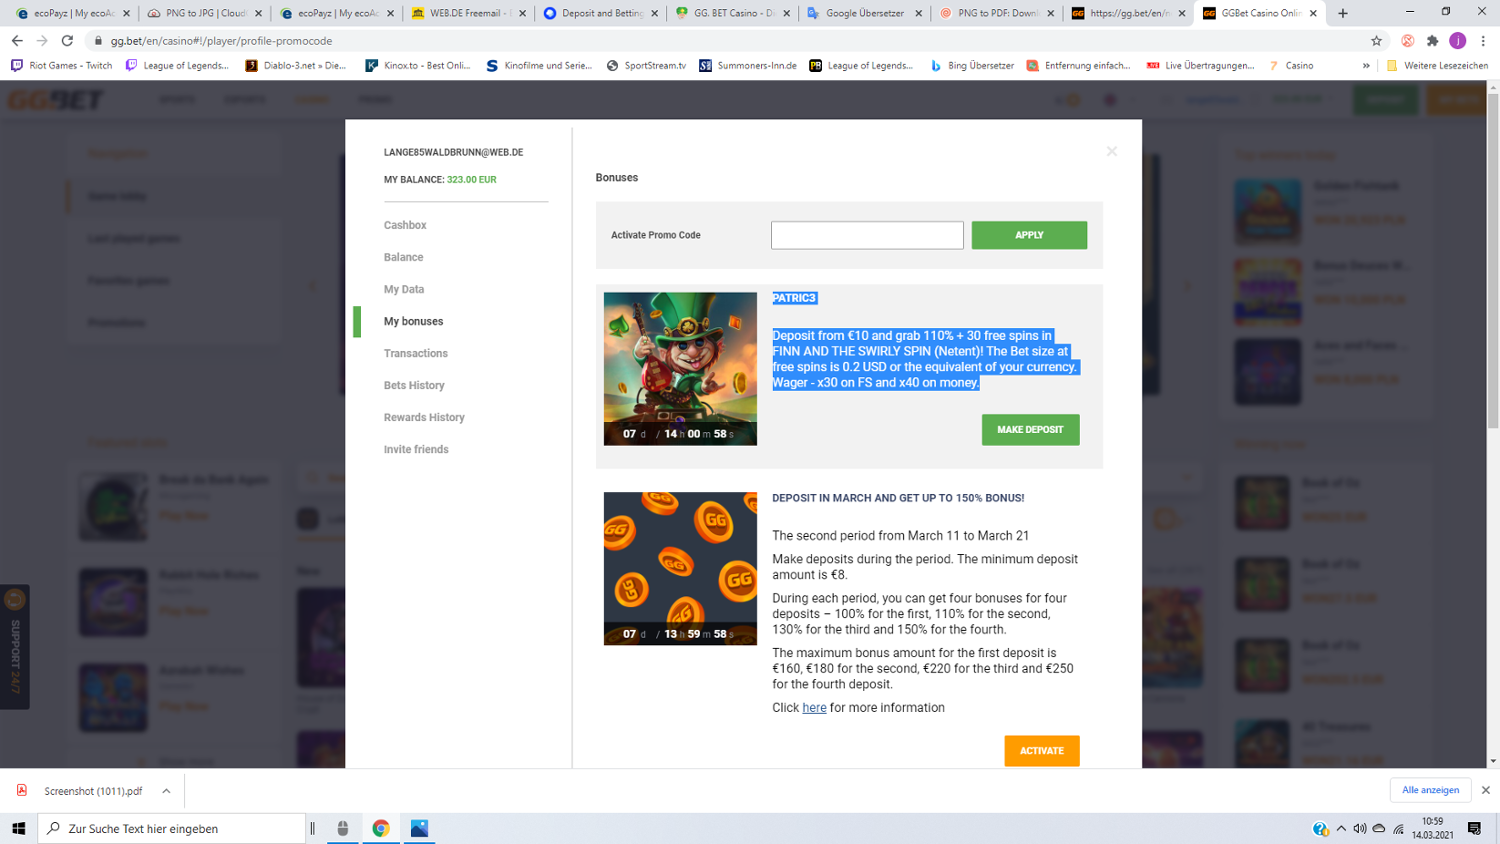The image size is (1500, 844).
Task: Click the Windows Start button
Action: tap(18, 828)
